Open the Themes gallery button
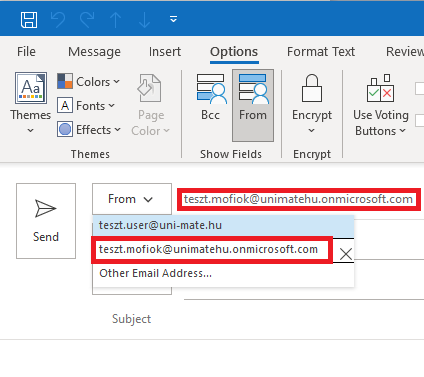This screenshot has height=377, width=424. click(x=31, y=103)
